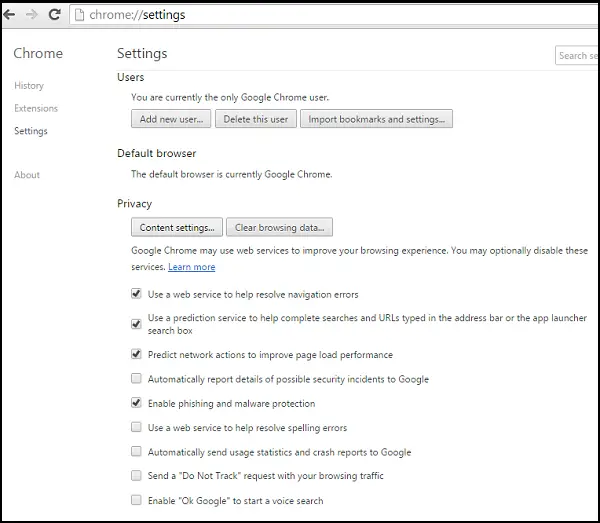Enable automatic security incident reporting to Google
Screen dimensions: 600x523
pyautogui.click(x=136, y=378)
